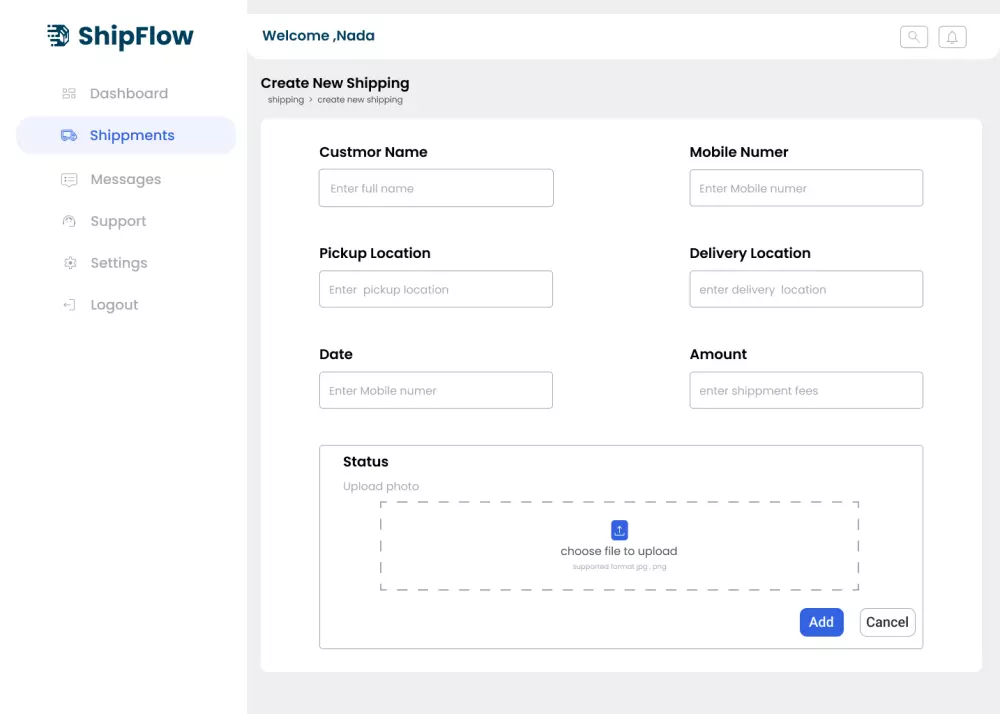Click the Amount shippment fees field

pyautogui.click(x=806, y=390)
